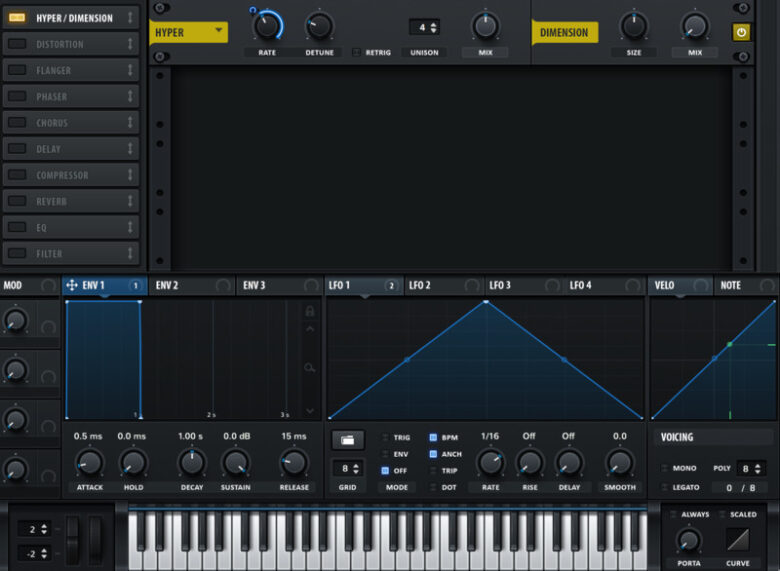The width and height of the screenshot is (780, 571).
Task: Select the LFO 2 tab
Action: [x=444, y=286]
